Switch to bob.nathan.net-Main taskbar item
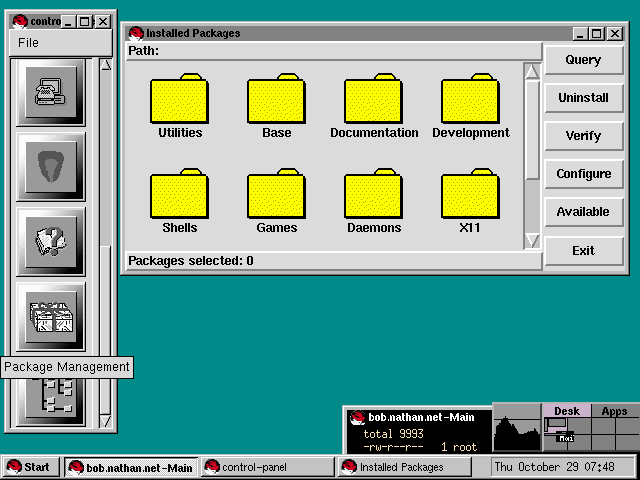640x480 pixels. pos(131,467)
